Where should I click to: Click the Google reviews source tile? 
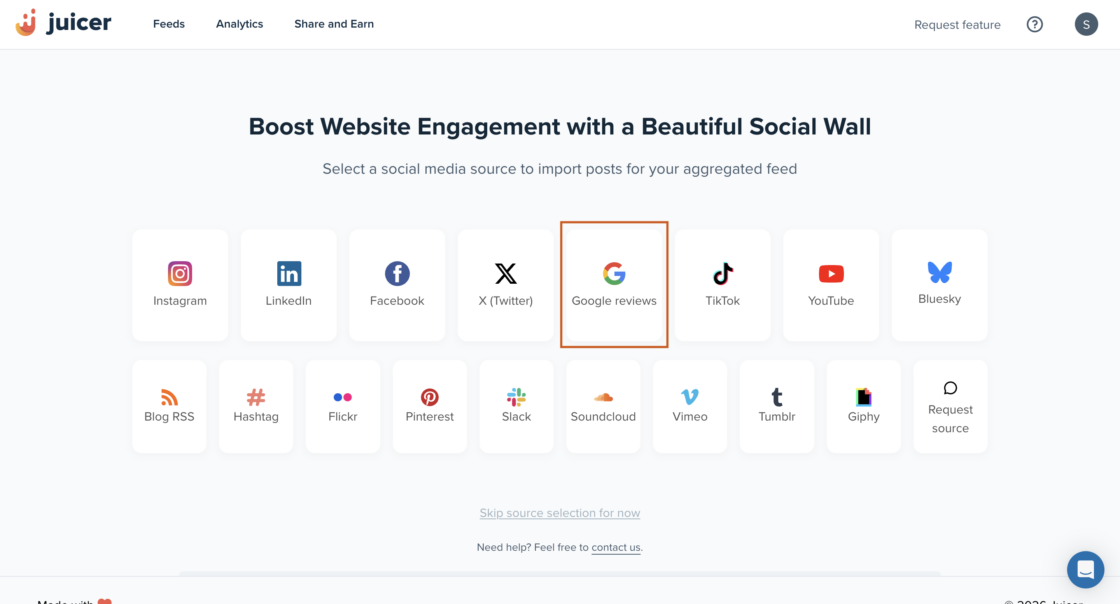(x=614, y=284)
